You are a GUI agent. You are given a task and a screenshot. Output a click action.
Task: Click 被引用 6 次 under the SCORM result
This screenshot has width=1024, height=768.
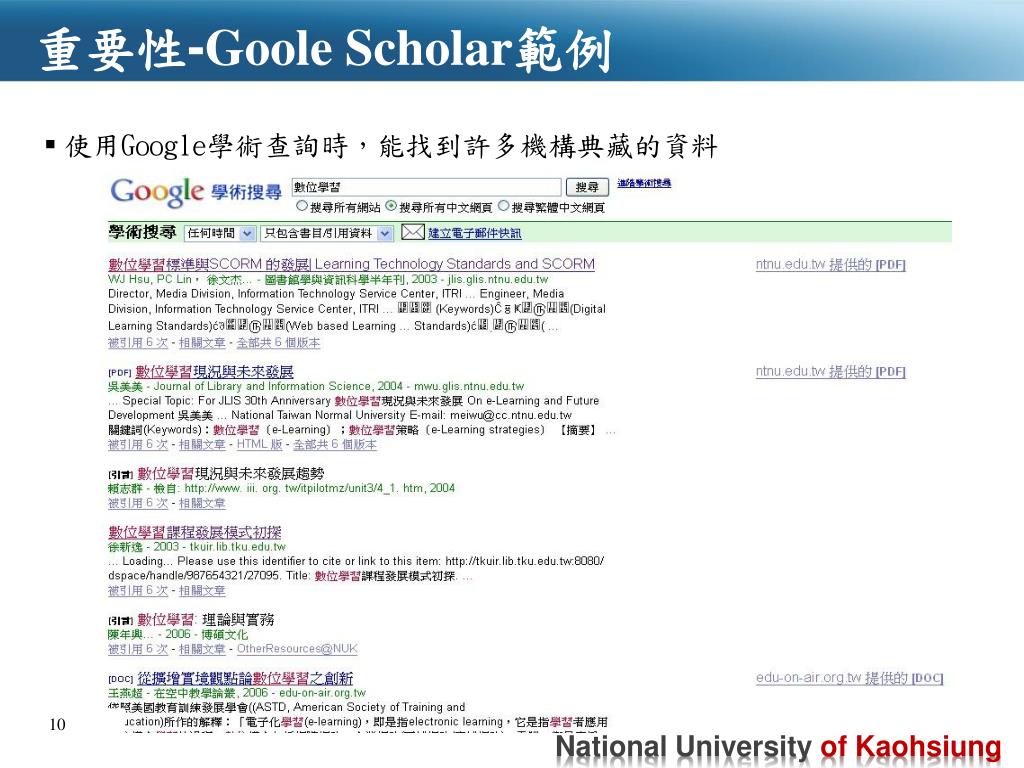click(x=138, y=343)
